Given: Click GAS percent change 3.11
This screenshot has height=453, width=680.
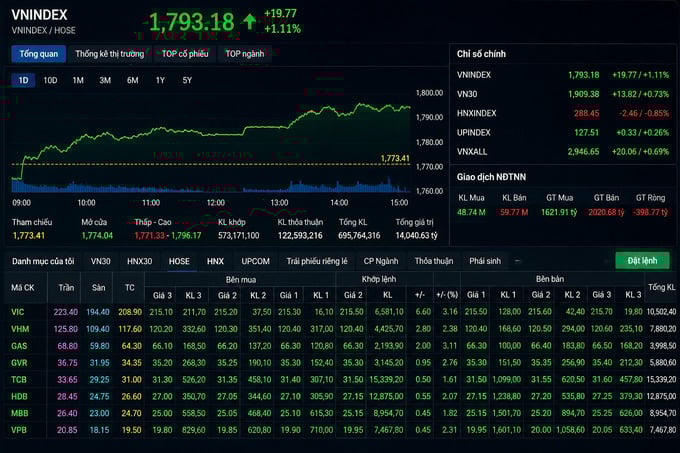Looking at the screenshot, I should (x=450, y=346).
